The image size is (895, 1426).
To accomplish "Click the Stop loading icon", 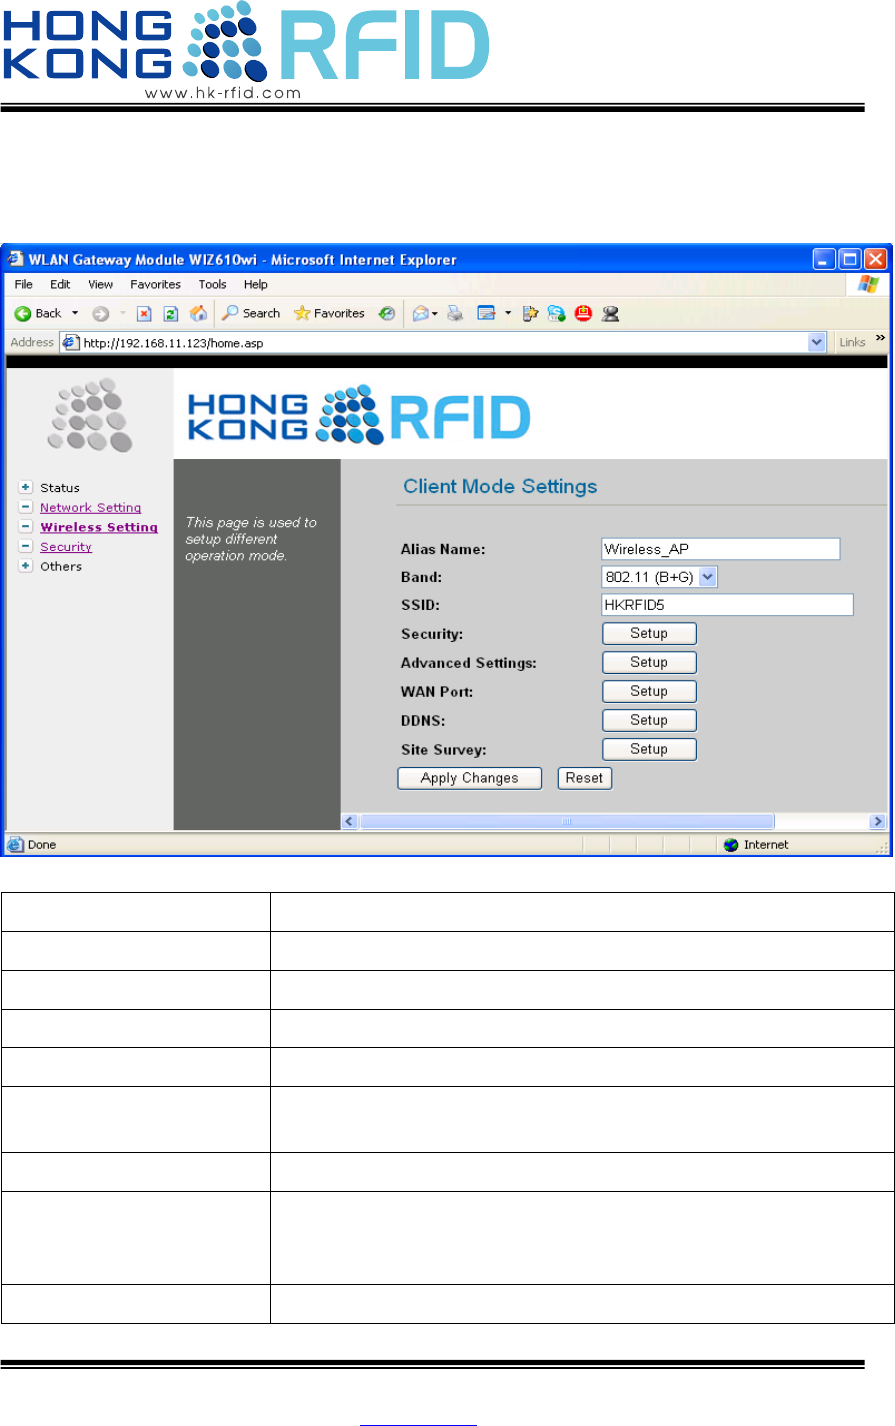I will coord(144,314).
